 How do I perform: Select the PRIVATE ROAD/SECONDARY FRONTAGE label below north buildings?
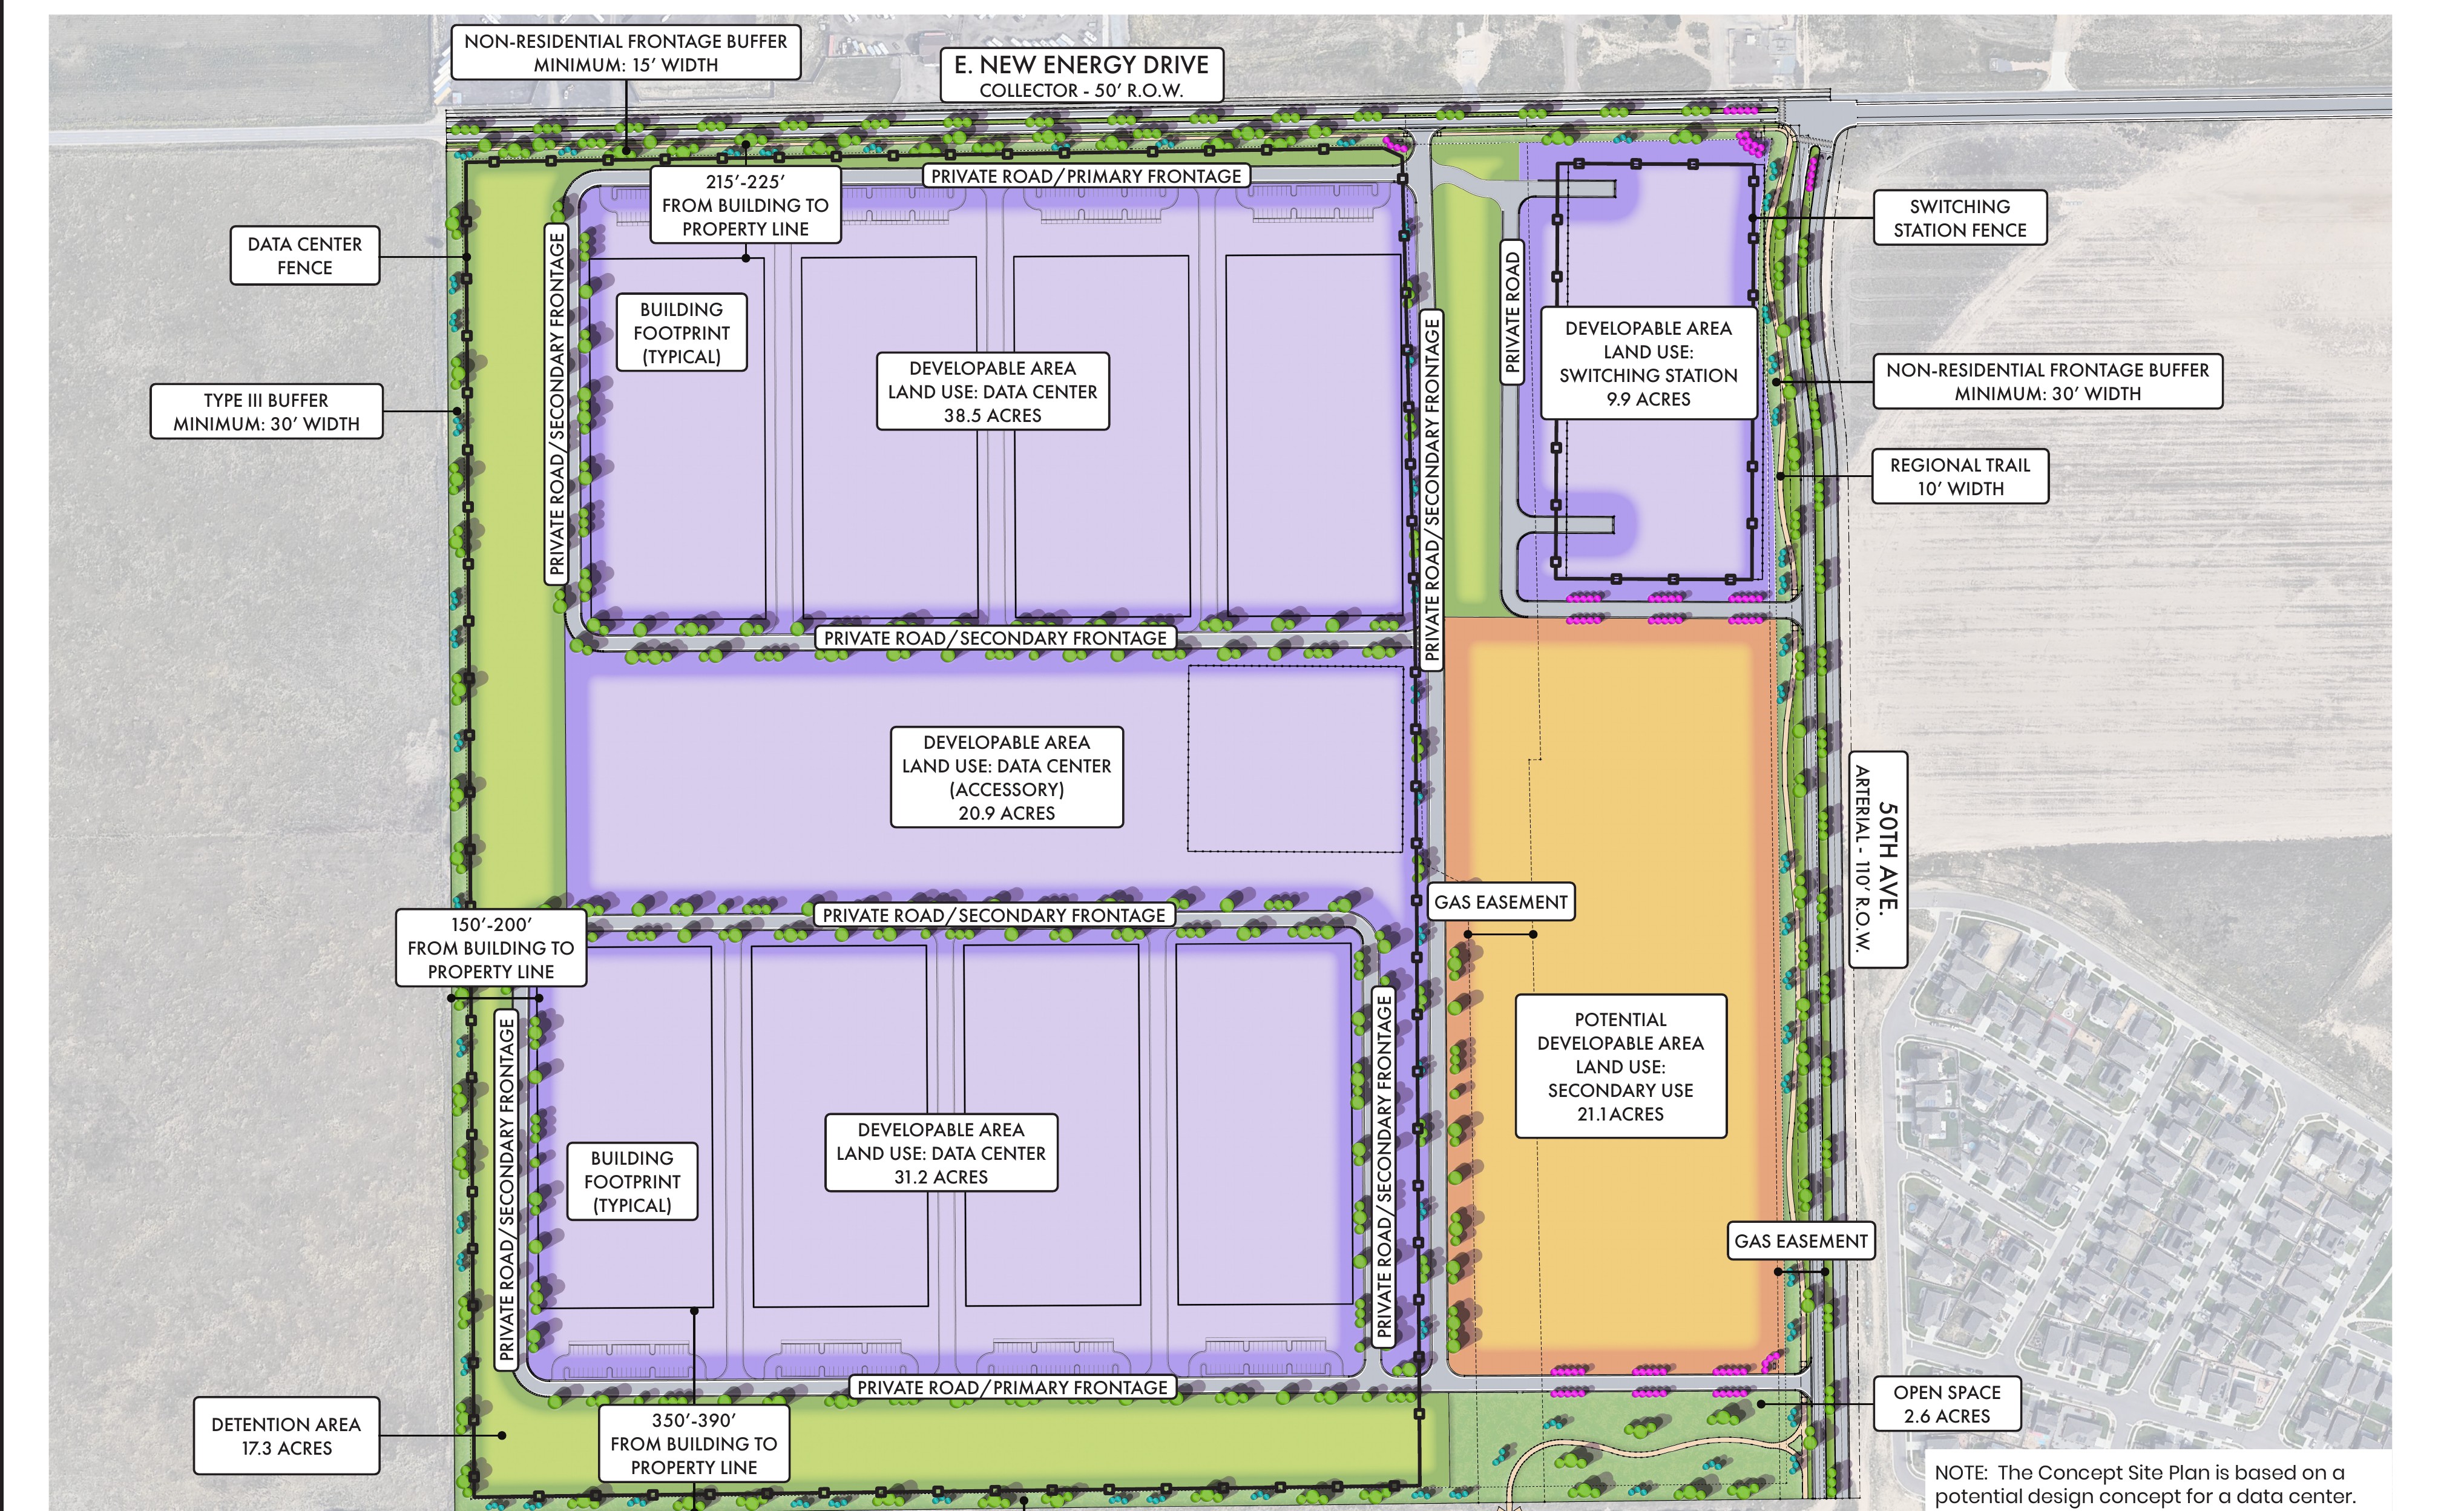click(995, 638)
